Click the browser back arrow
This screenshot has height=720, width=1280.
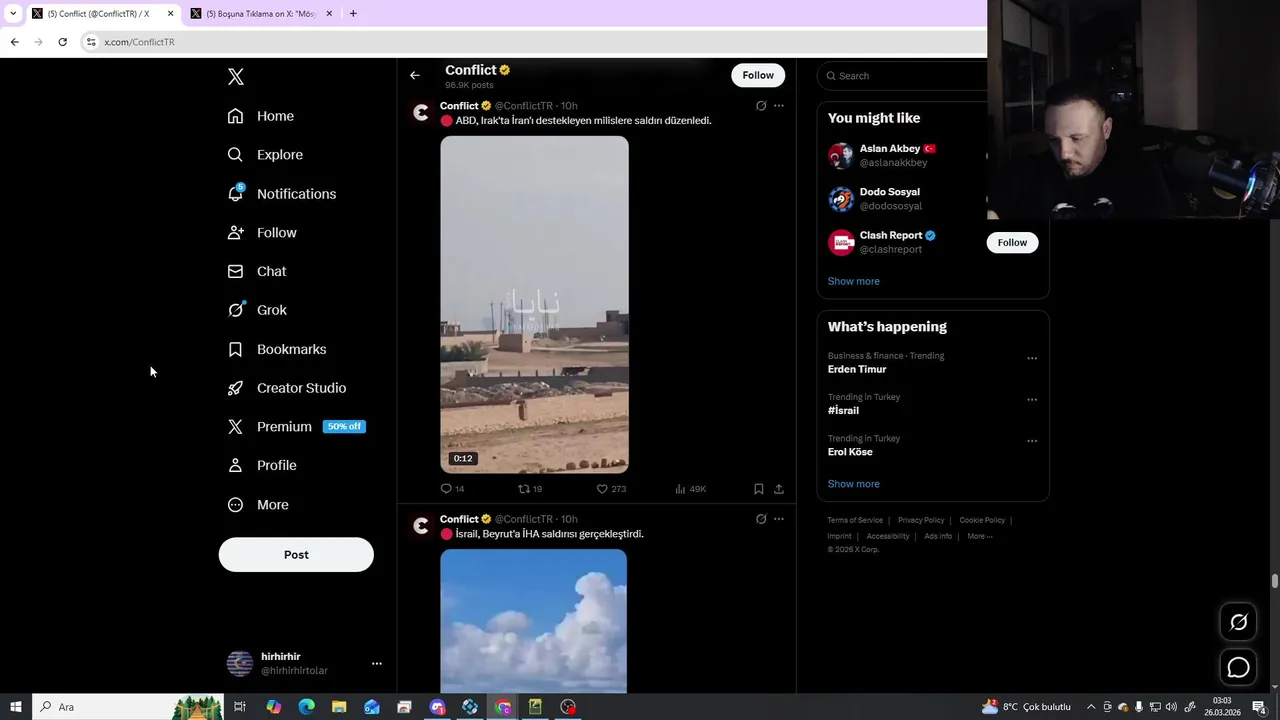(x=14, y=42)
